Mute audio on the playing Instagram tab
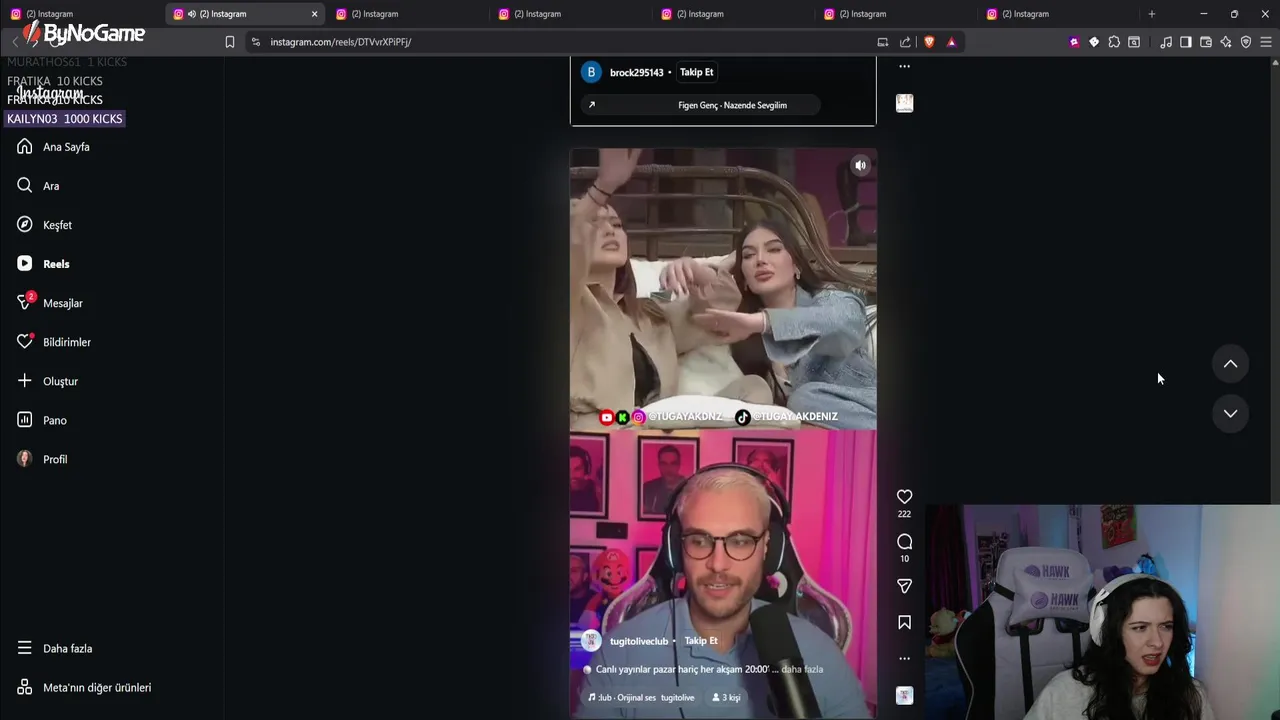The height and width of the screenshot is (720, 1280). coord(192,14)
